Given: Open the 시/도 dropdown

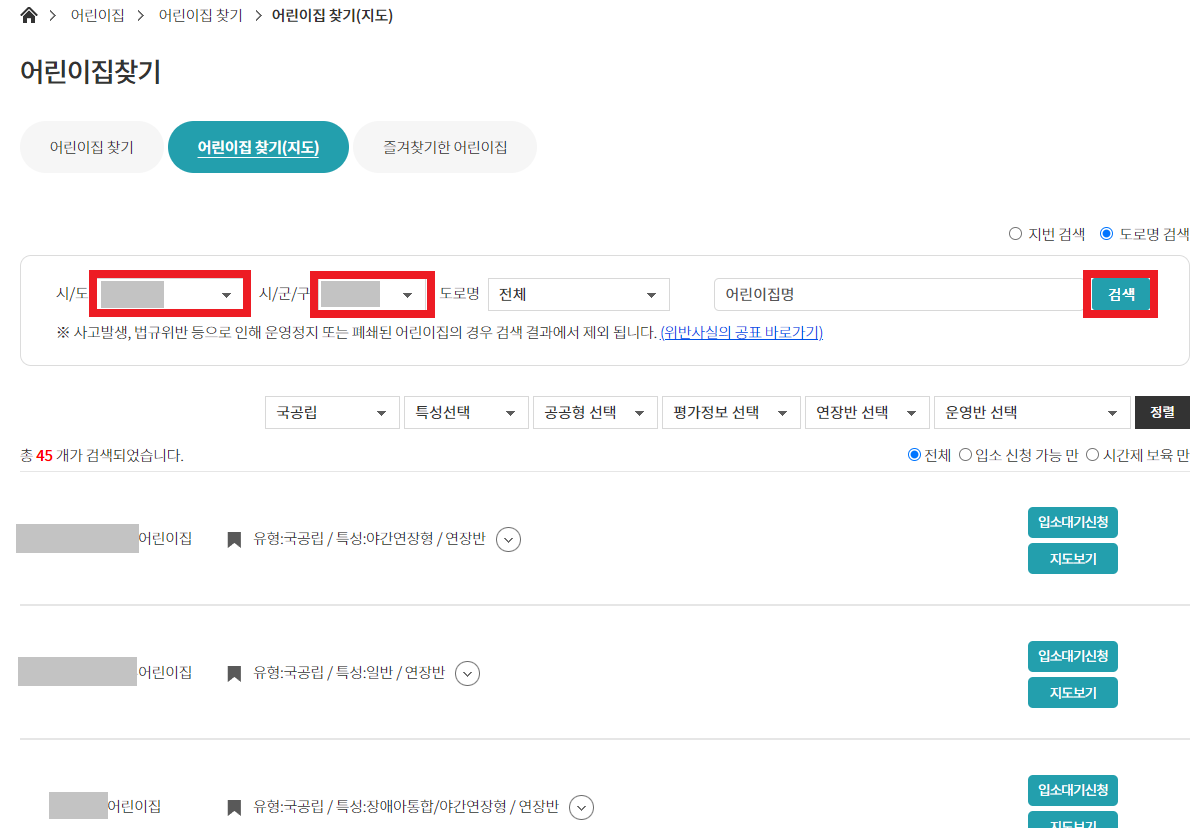Looking at the screenshot, I should click(168, 293).
